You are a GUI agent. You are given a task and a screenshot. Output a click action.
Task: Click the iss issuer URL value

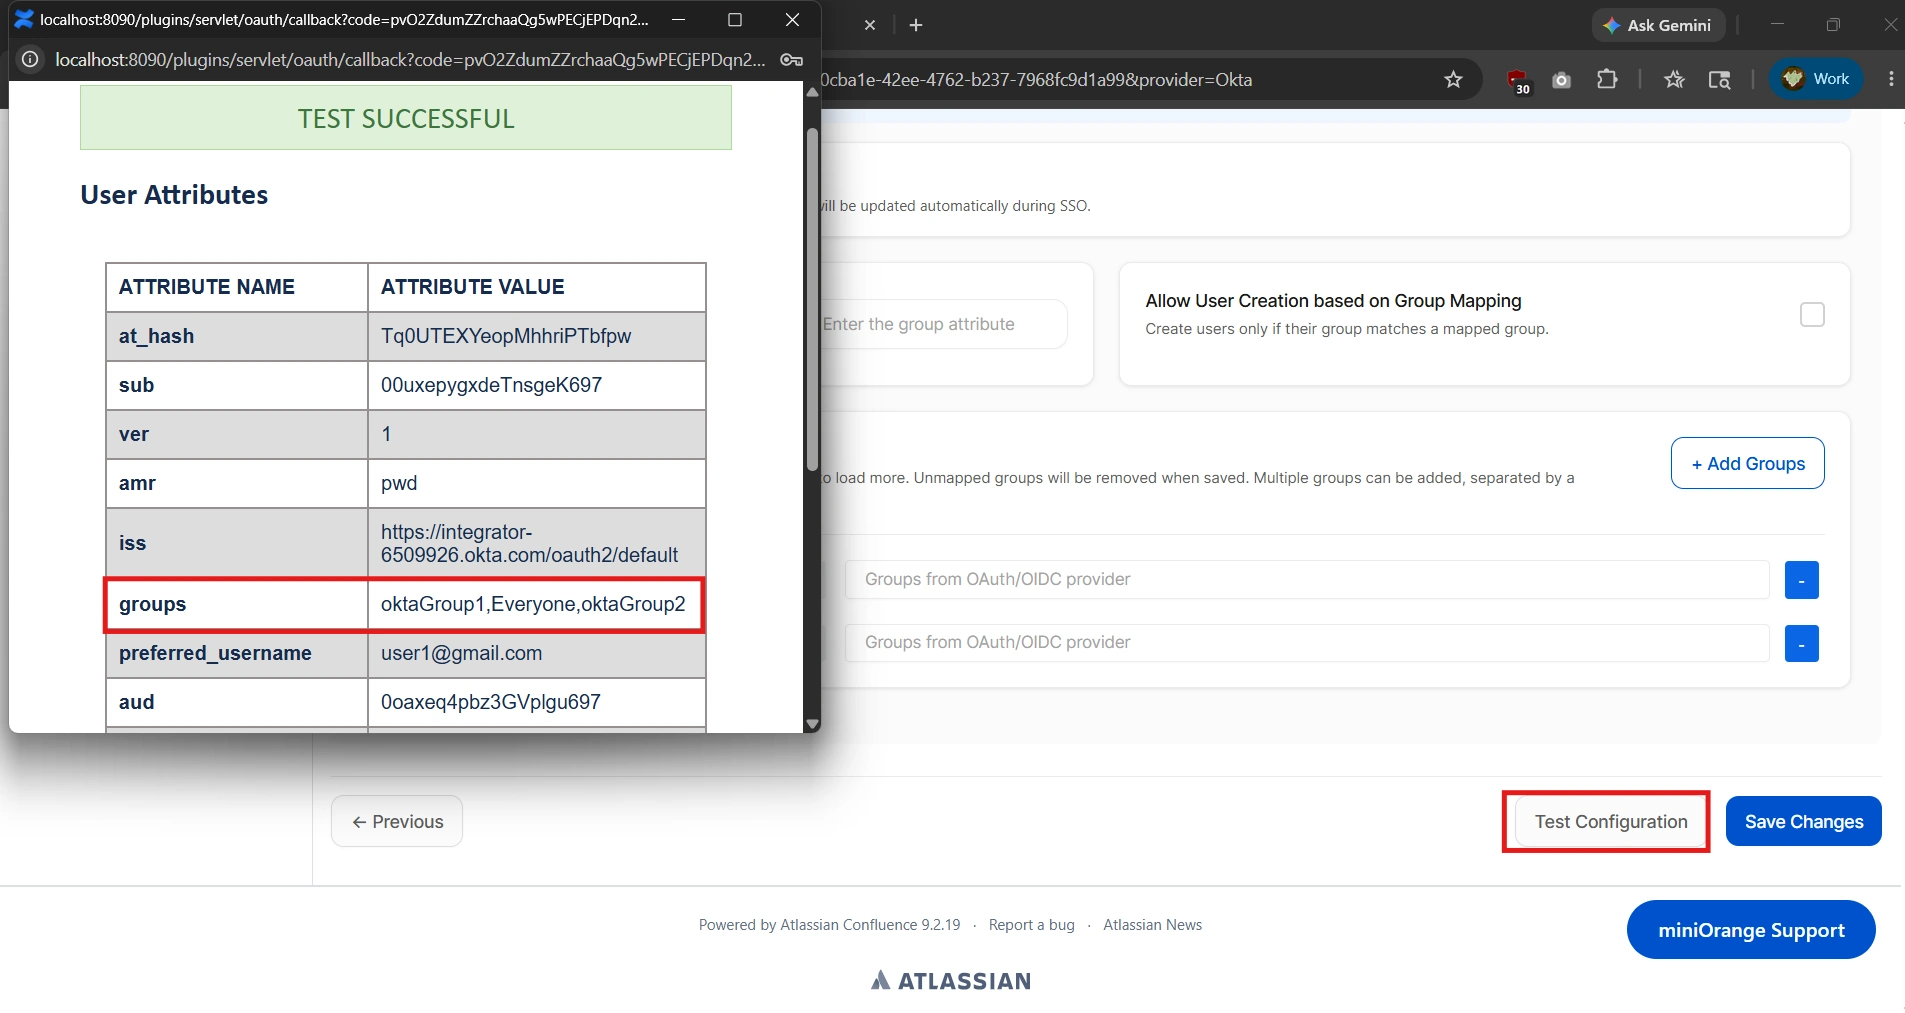(529, 544)
